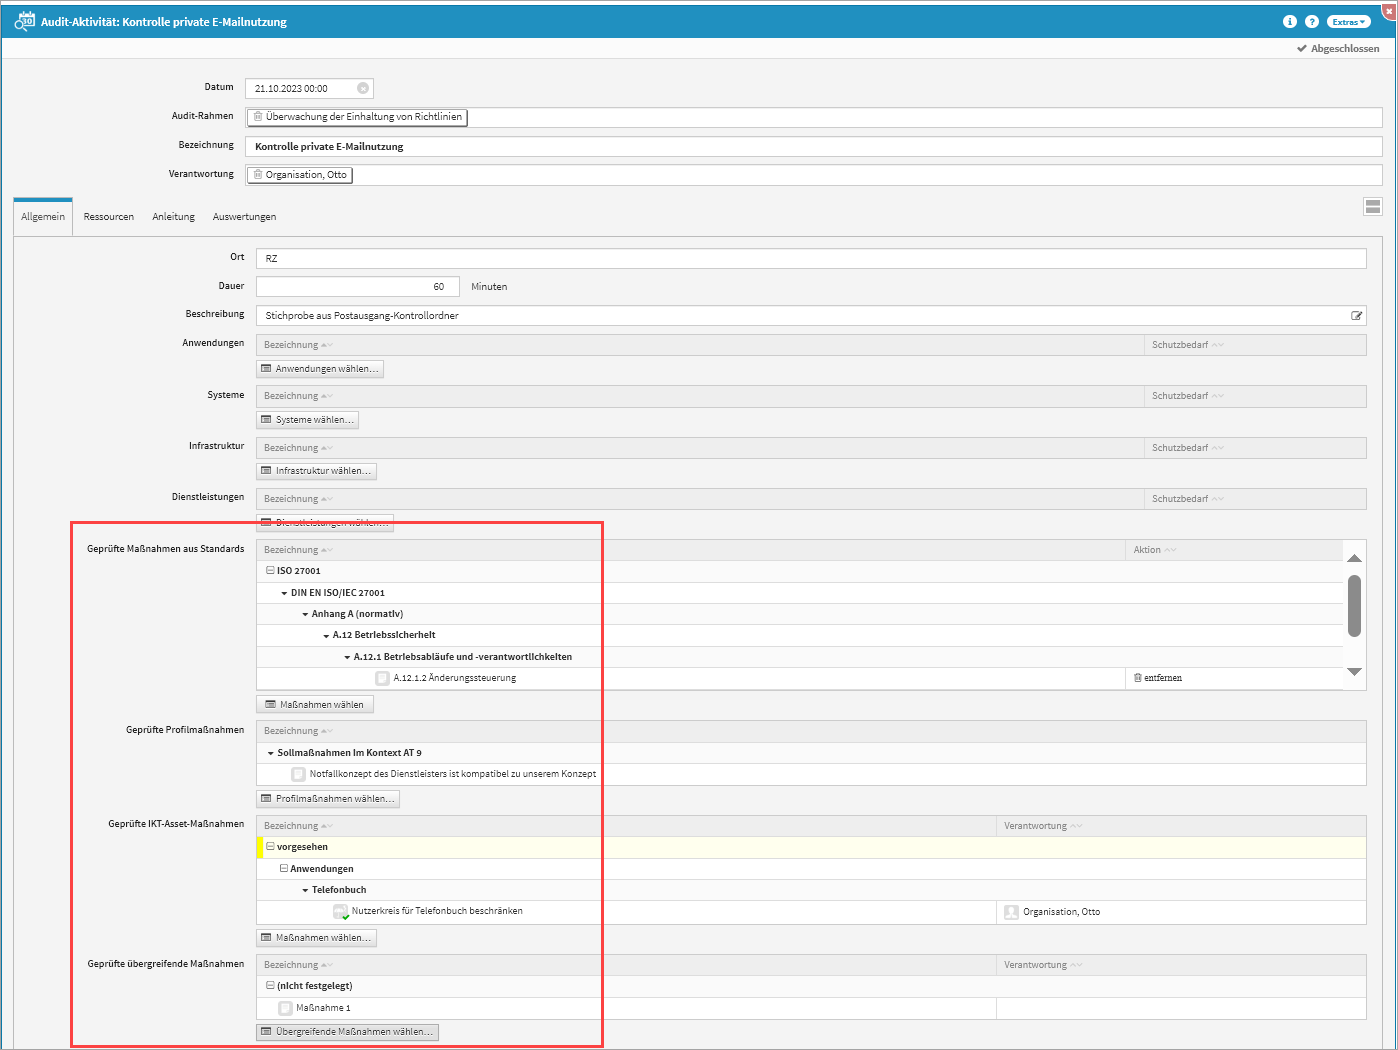Click the question mark help icon
This screenshot has width=1398, height=1050.
1312,21
